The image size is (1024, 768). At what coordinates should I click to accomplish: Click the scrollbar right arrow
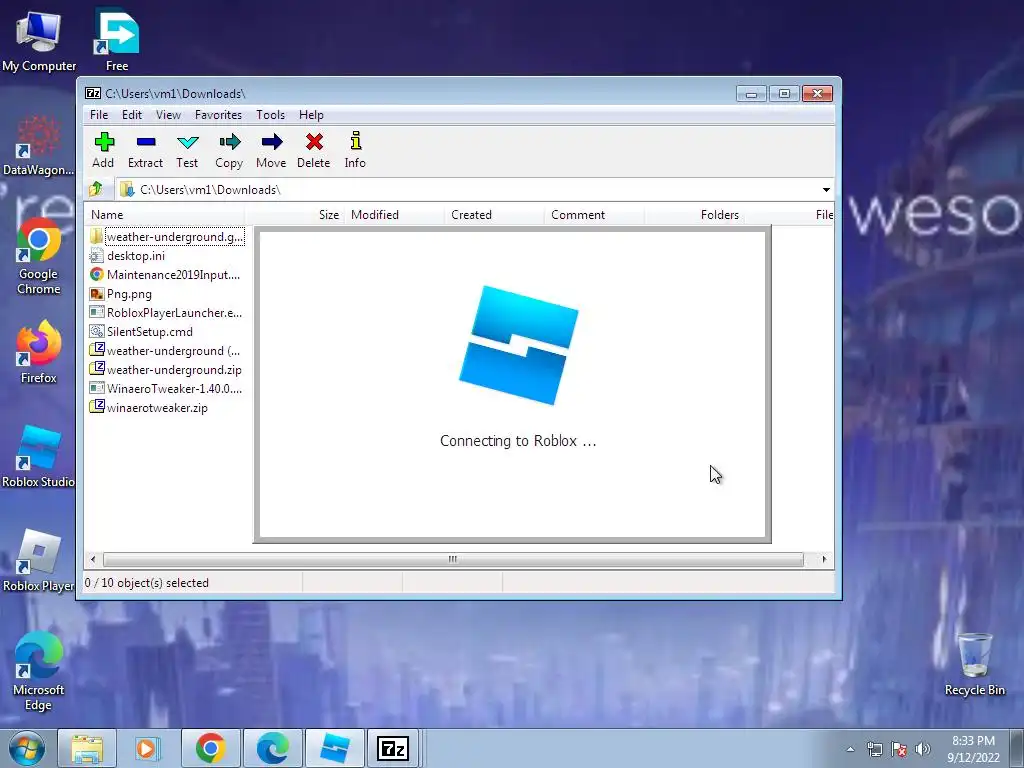[x=824, y=560]
